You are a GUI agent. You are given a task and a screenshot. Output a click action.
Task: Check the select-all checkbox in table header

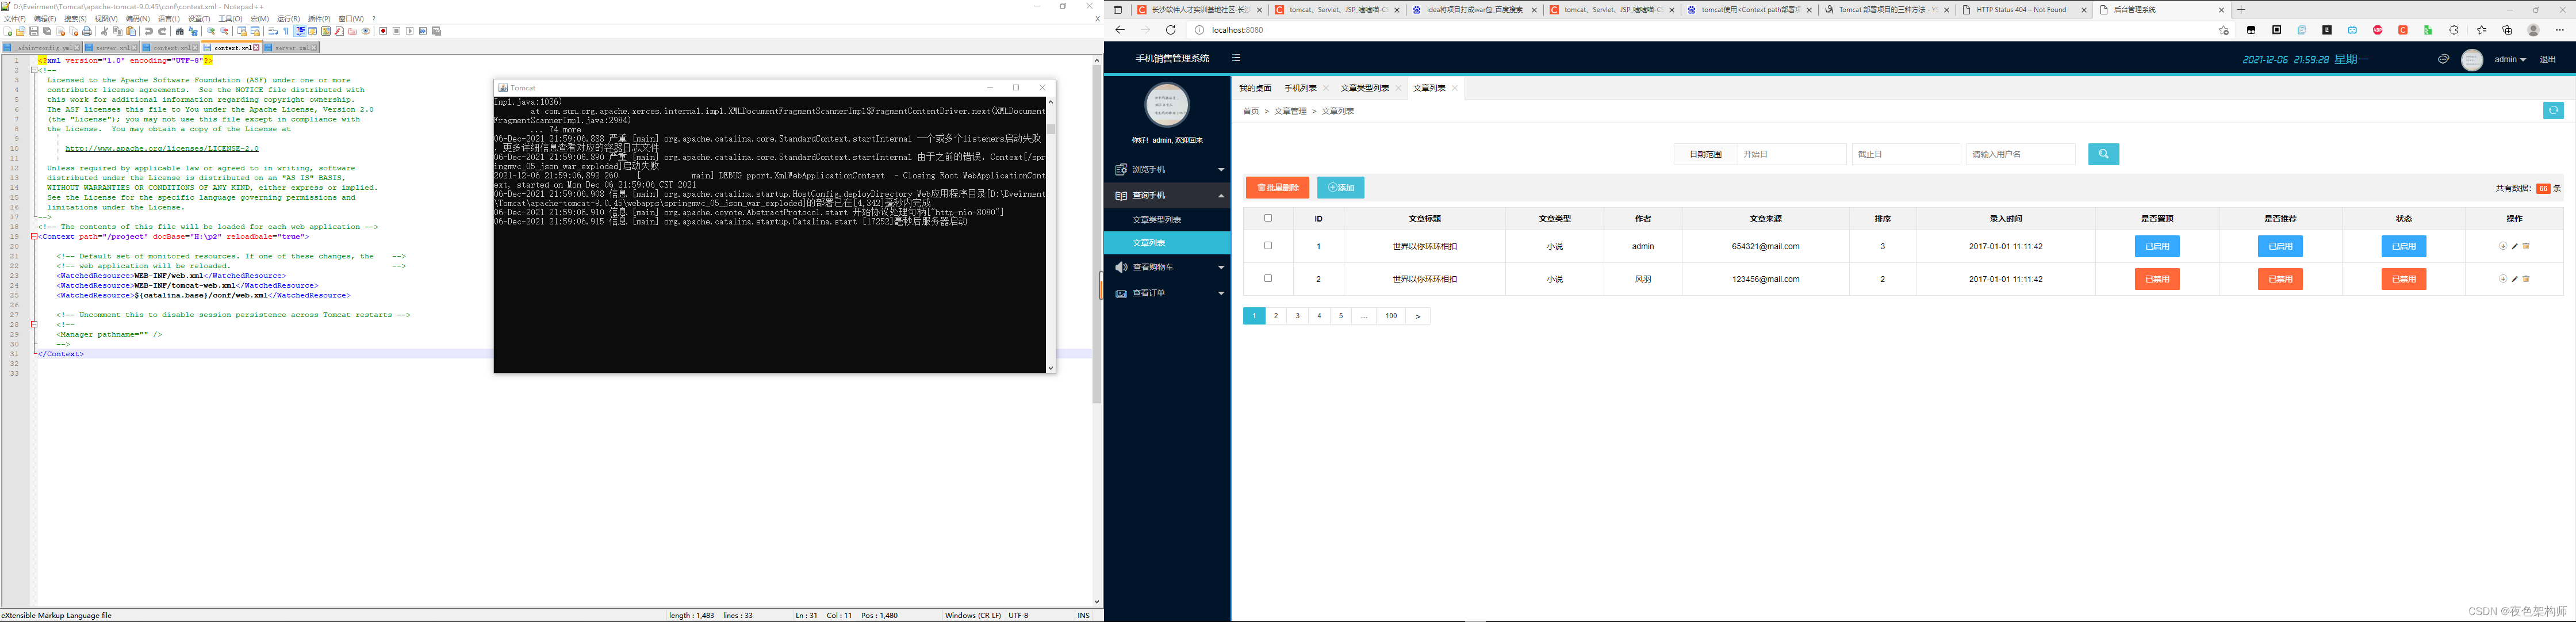pos(1268,218)
